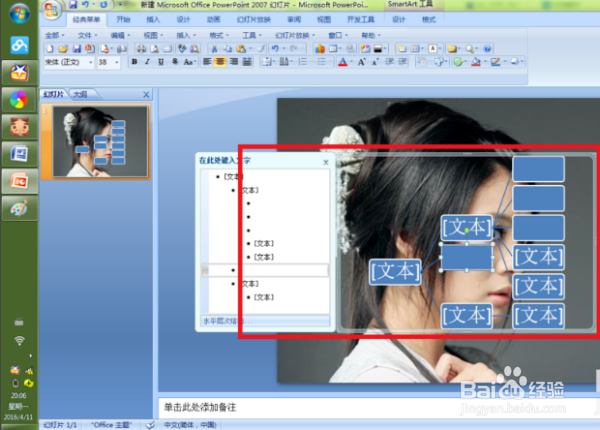Switch to the 审阅 ribbon tab

[x=294, y=20]
